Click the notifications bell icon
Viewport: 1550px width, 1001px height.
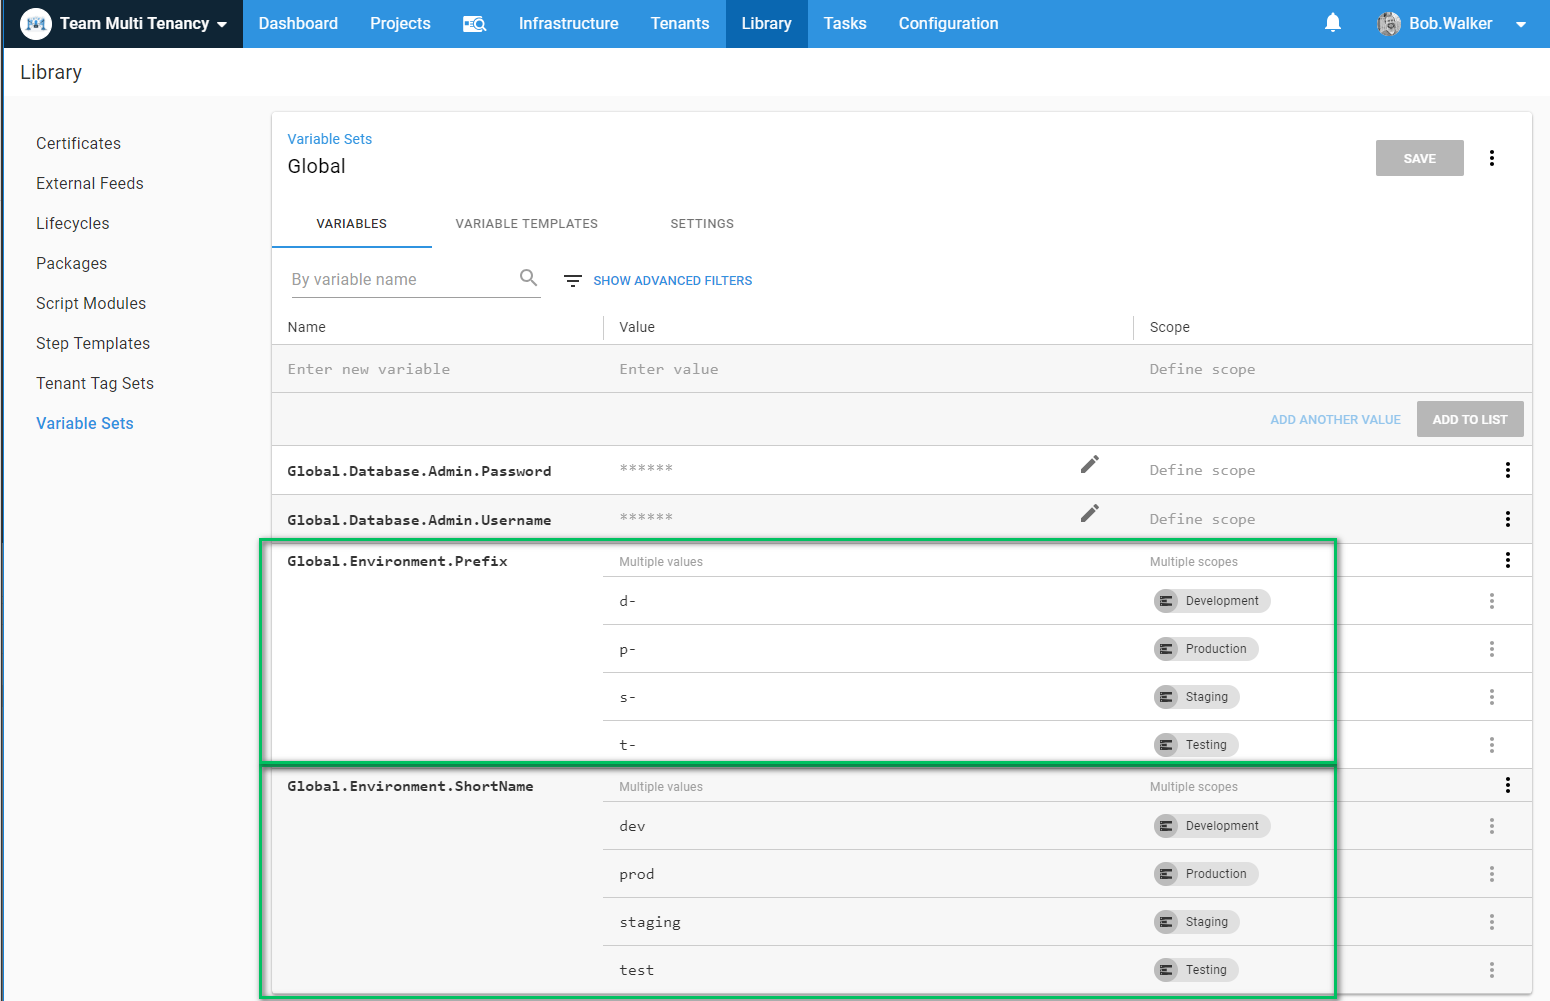[1332, 23]
